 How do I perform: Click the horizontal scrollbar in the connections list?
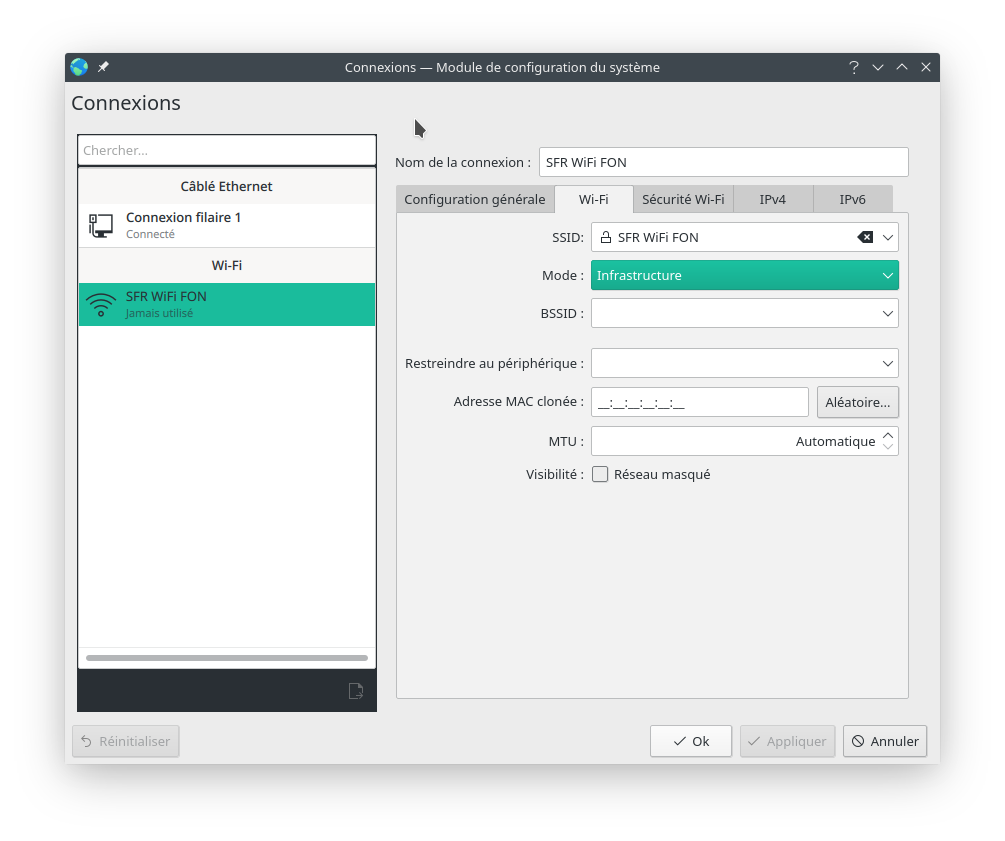227,658
